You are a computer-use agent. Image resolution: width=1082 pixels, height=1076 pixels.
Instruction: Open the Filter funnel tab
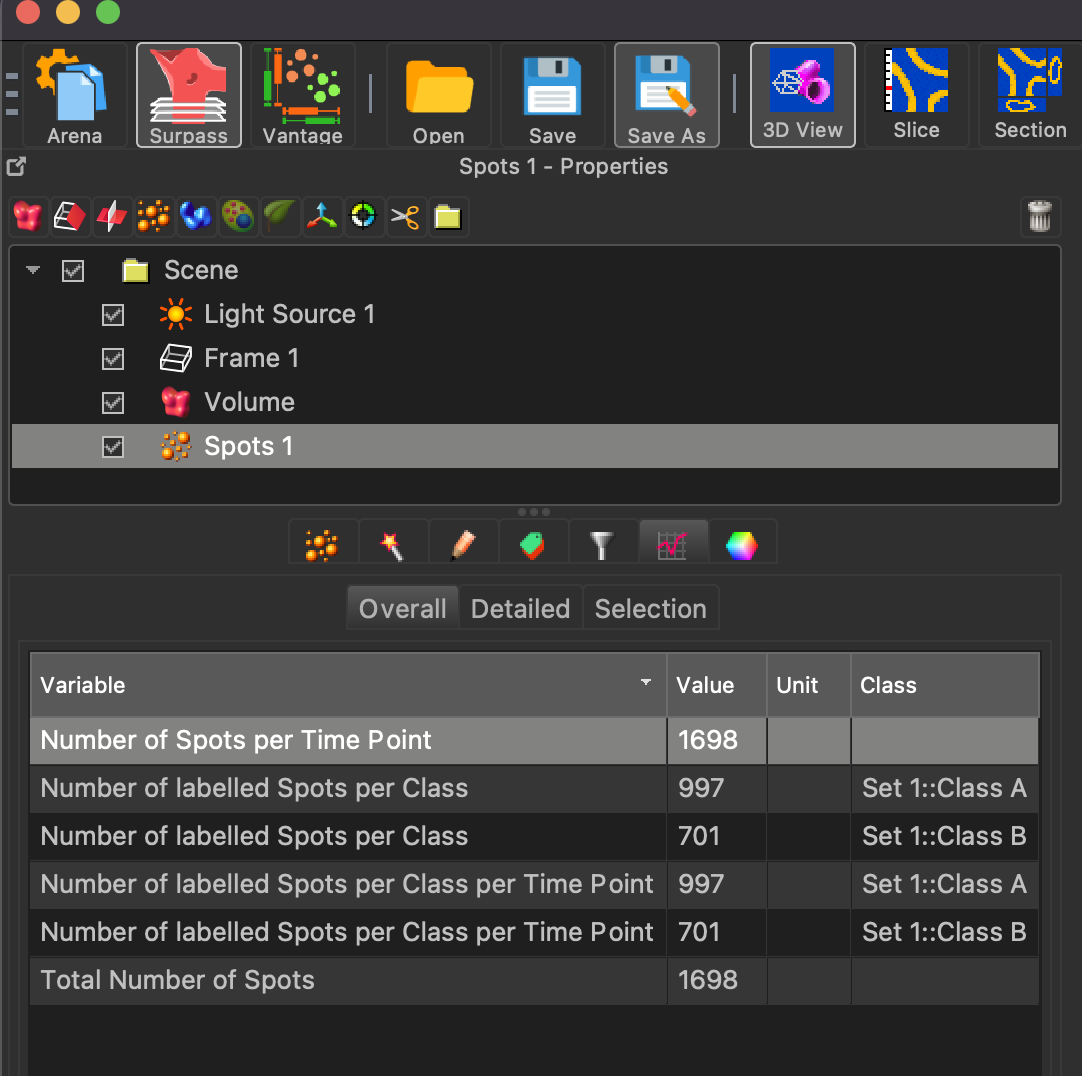coord(602,545)
